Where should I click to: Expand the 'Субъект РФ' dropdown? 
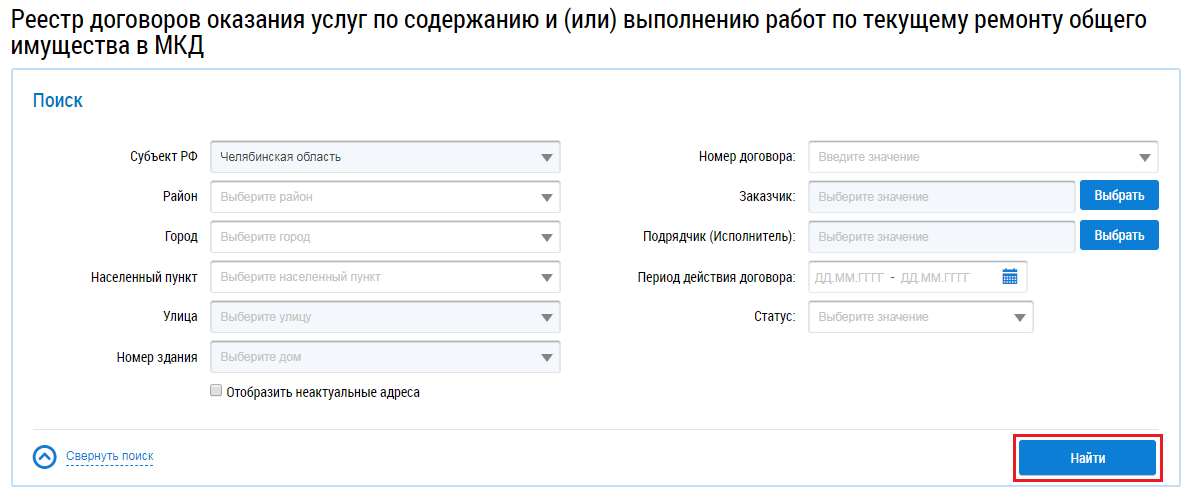tap(546, 157)
